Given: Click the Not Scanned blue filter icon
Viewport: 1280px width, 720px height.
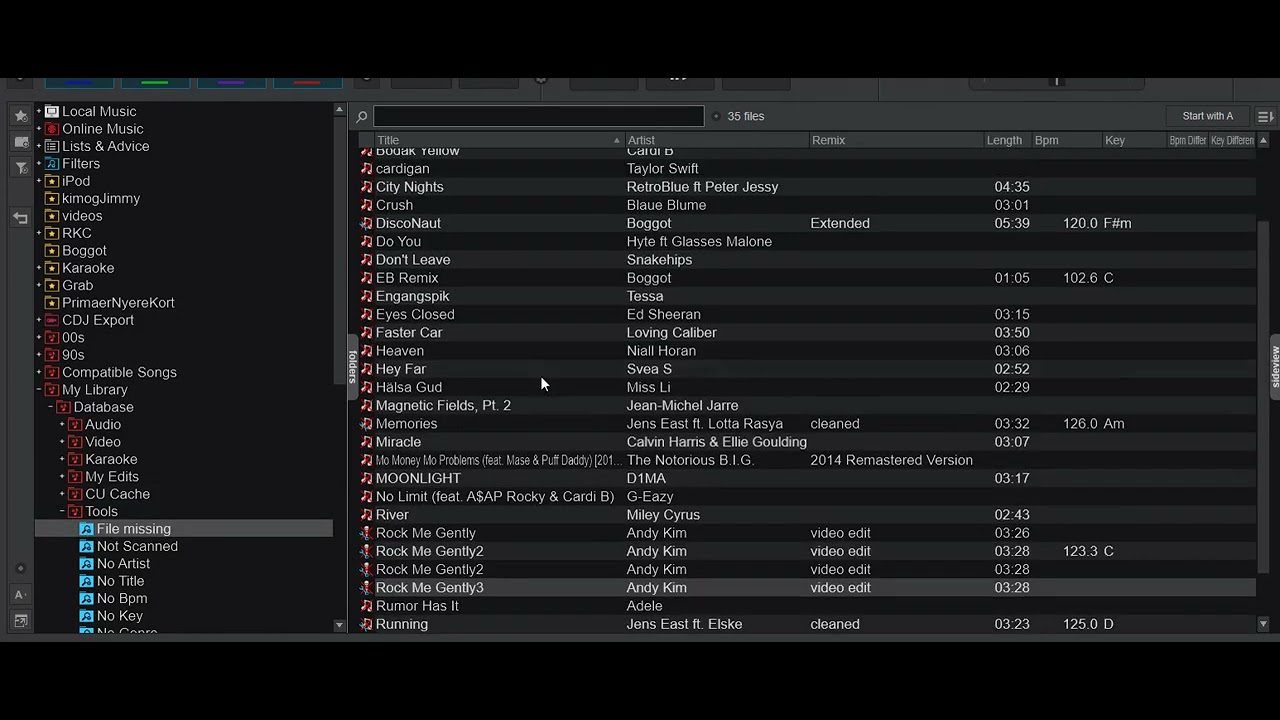Looking at the screenshot, I should [x=86, y=546].
